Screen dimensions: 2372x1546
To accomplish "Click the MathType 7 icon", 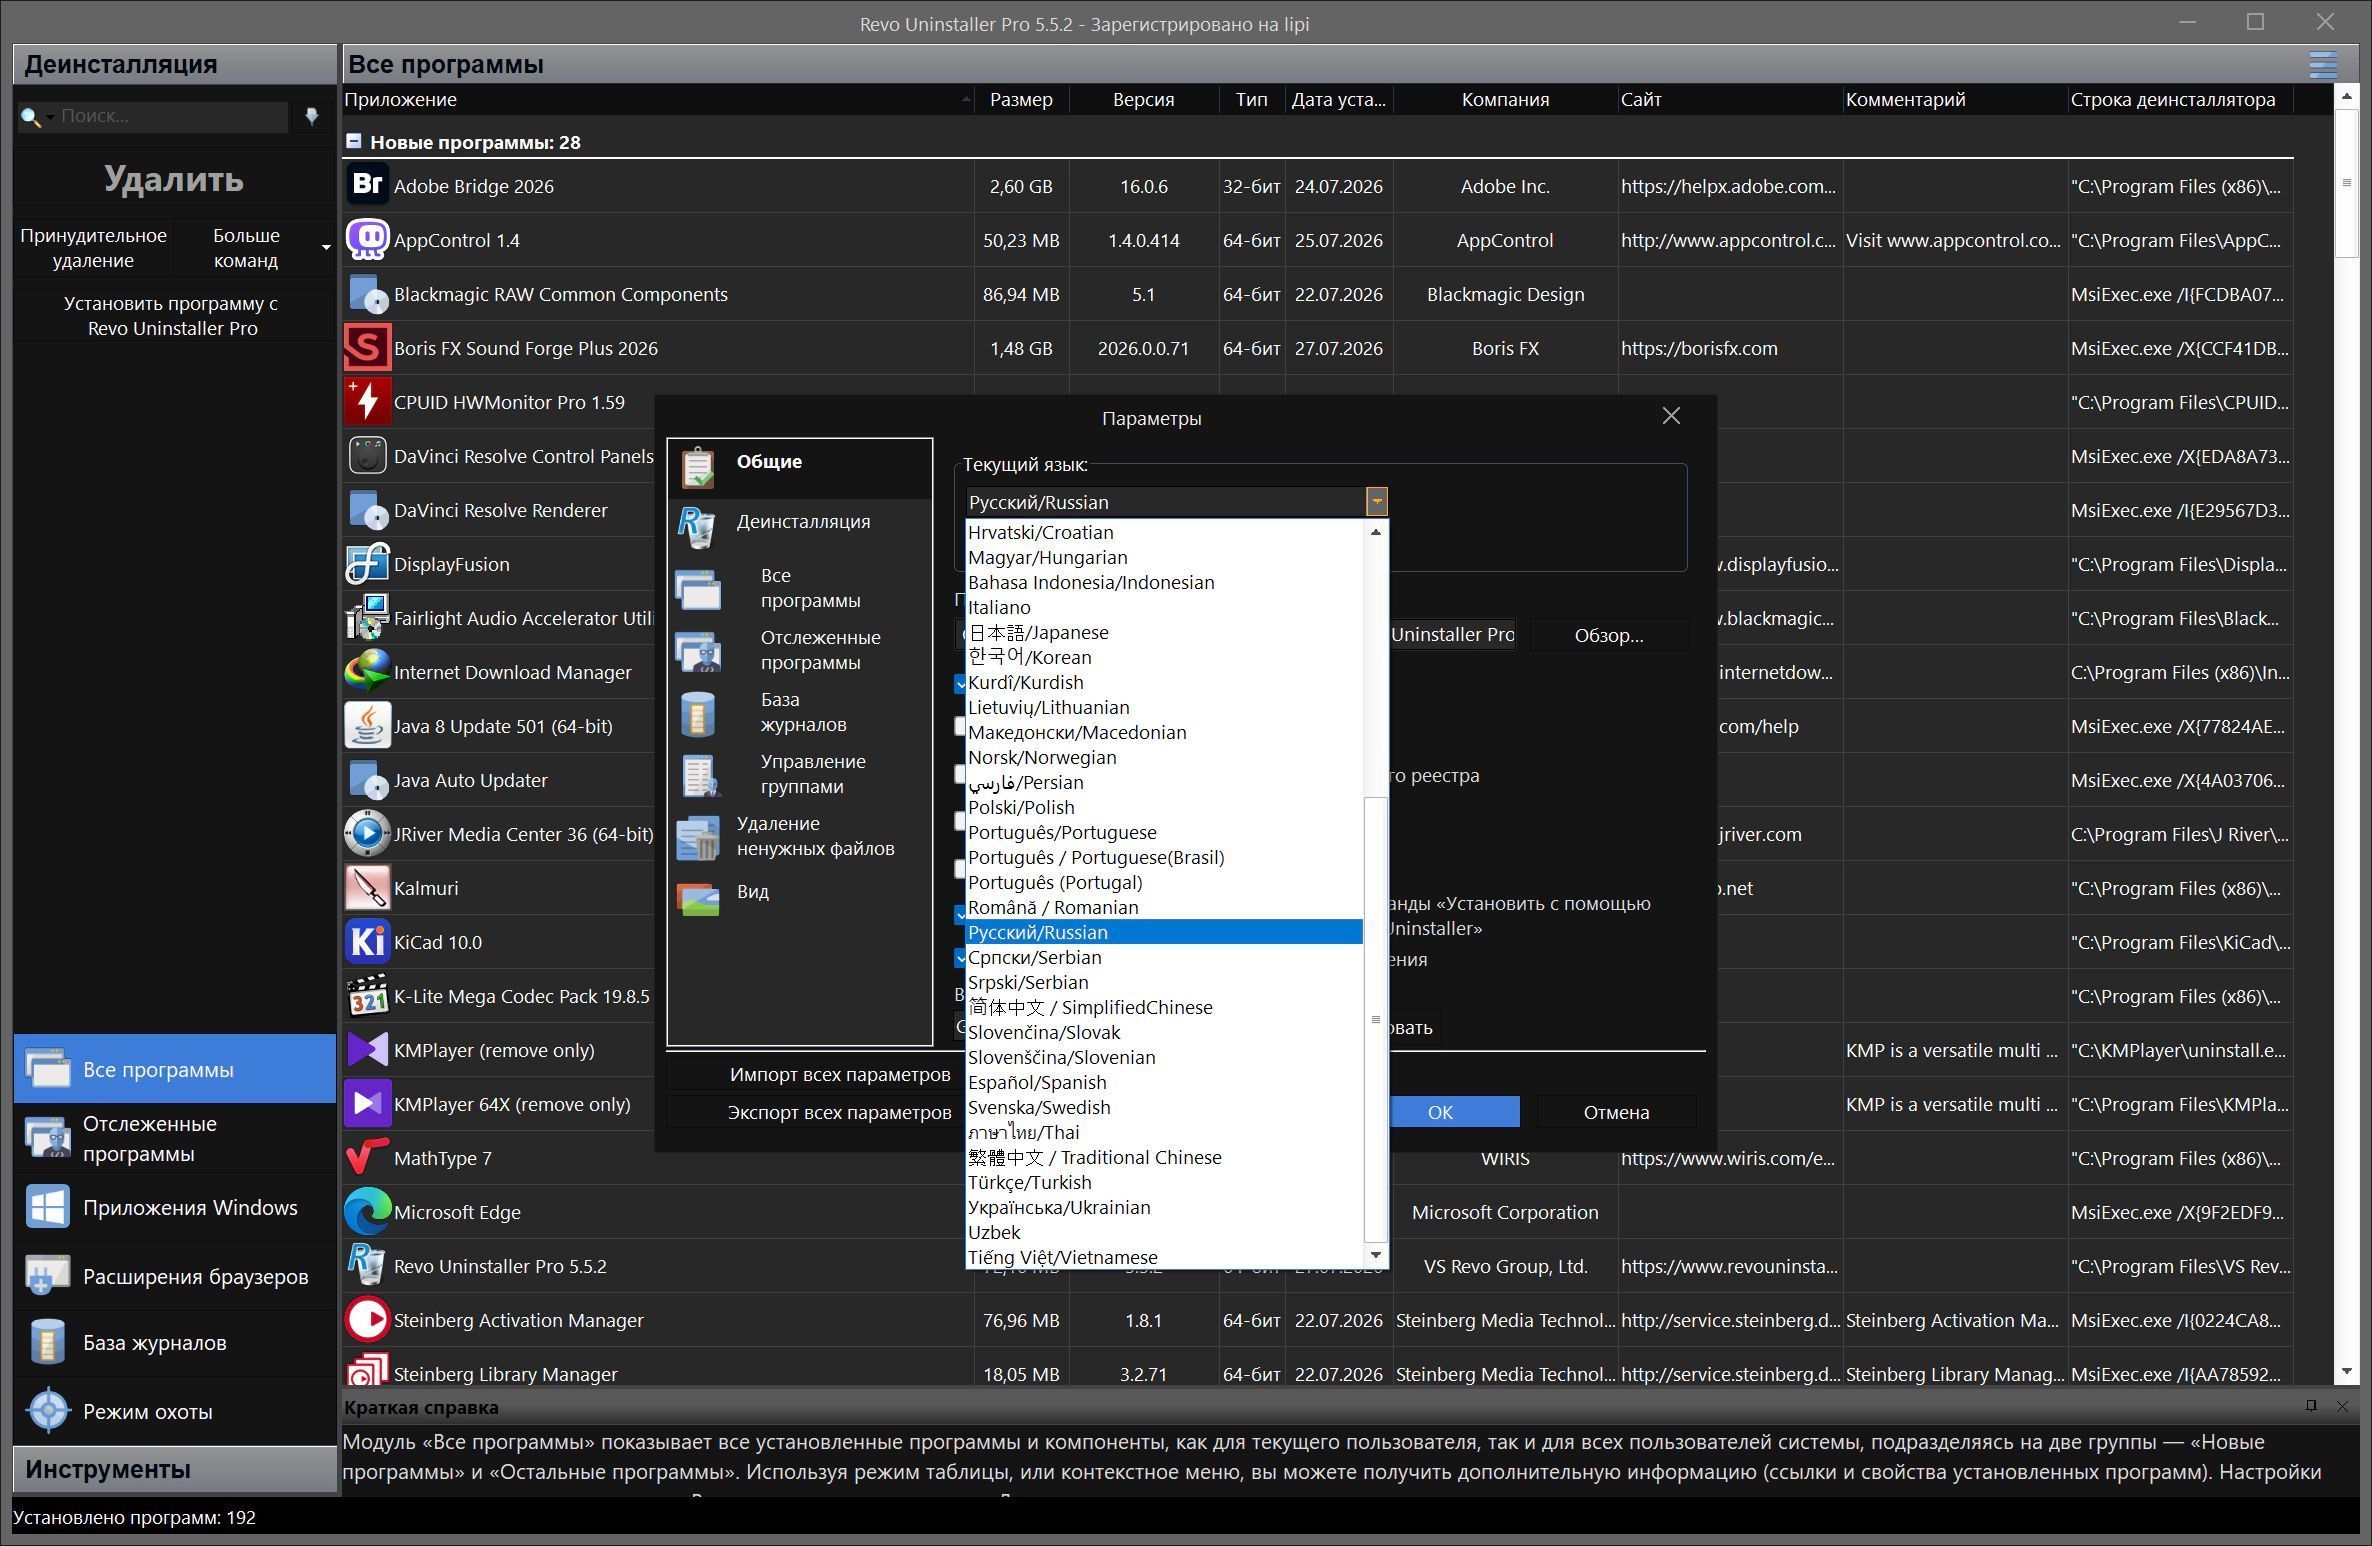I will [x=367, y=1158].
